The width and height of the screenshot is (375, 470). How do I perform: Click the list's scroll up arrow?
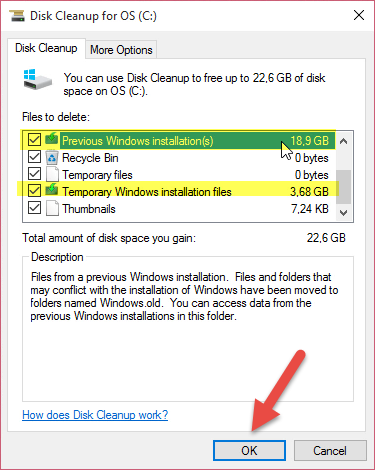click(x=344, y=141)
